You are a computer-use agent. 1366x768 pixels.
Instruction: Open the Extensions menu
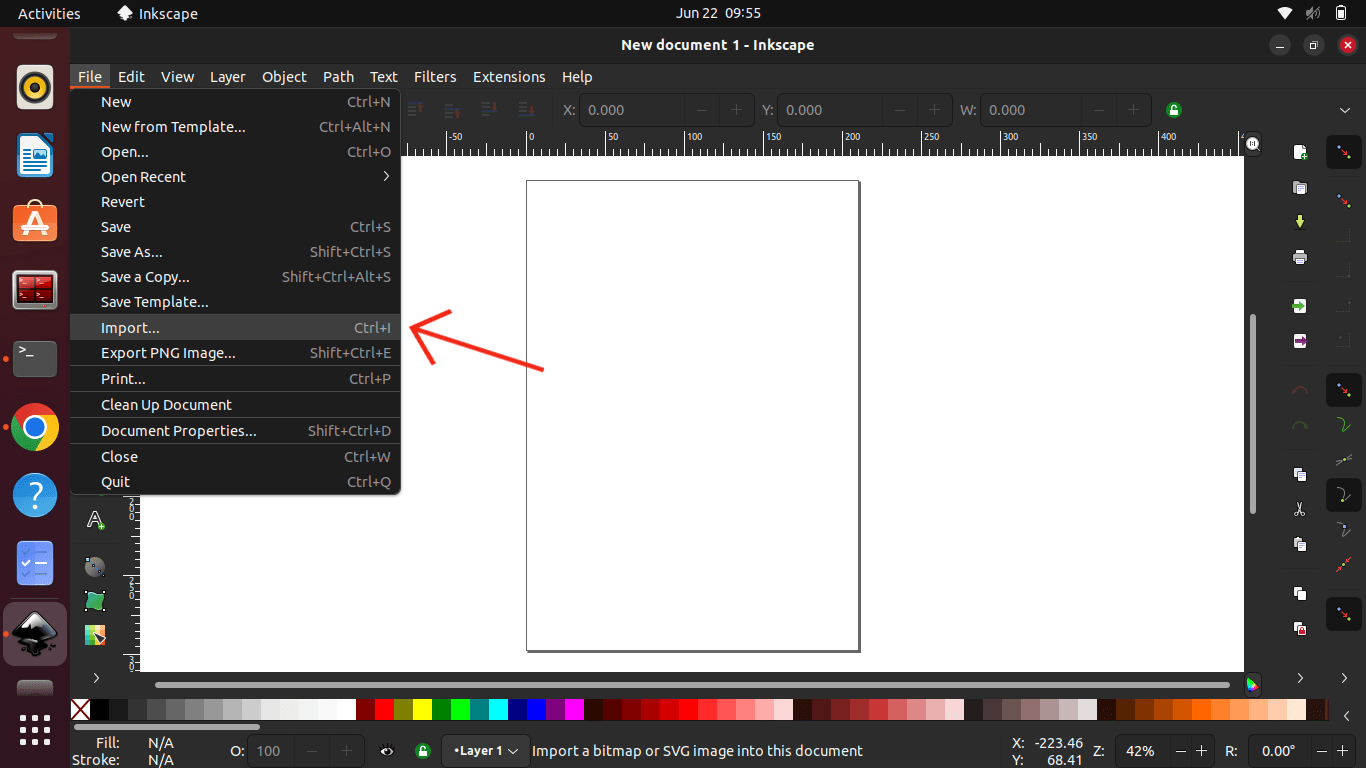(508, 77)
